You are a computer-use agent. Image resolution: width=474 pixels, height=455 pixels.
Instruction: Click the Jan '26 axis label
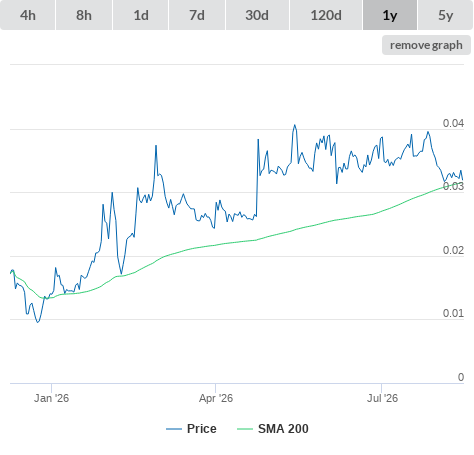pyautogui.click(x=51, y=398)
